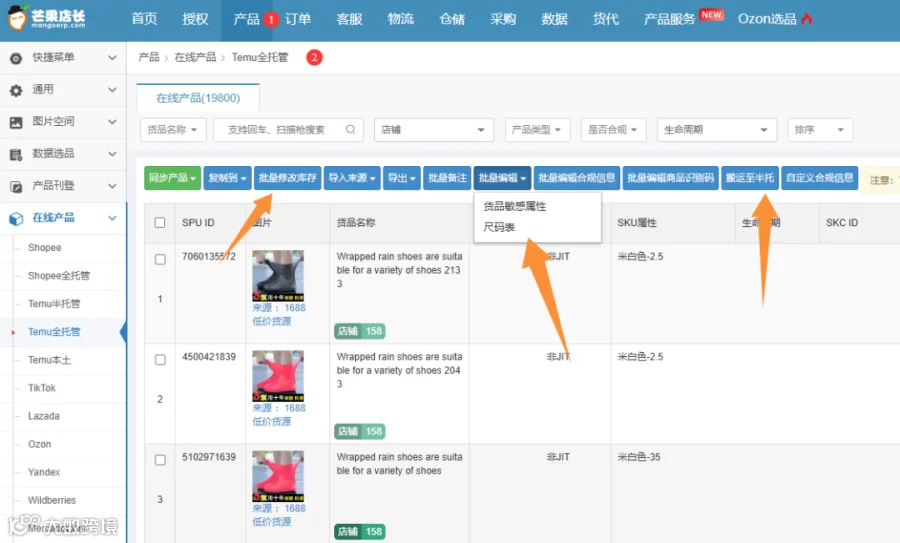900x543 pixels.
Task: Open the 生命周期 filter dropdown
Action: click(716, 130)
